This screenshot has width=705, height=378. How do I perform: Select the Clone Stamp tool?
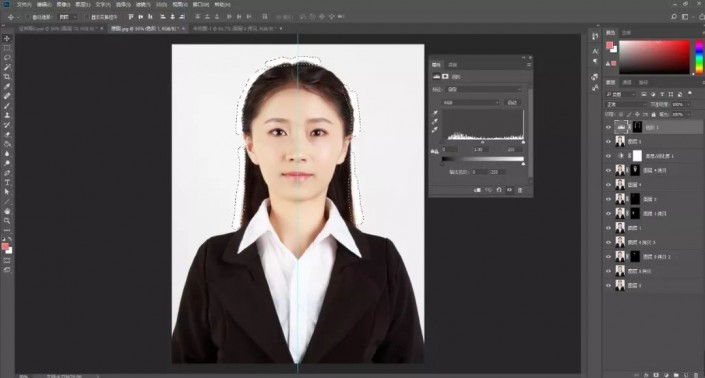[7, 115]
